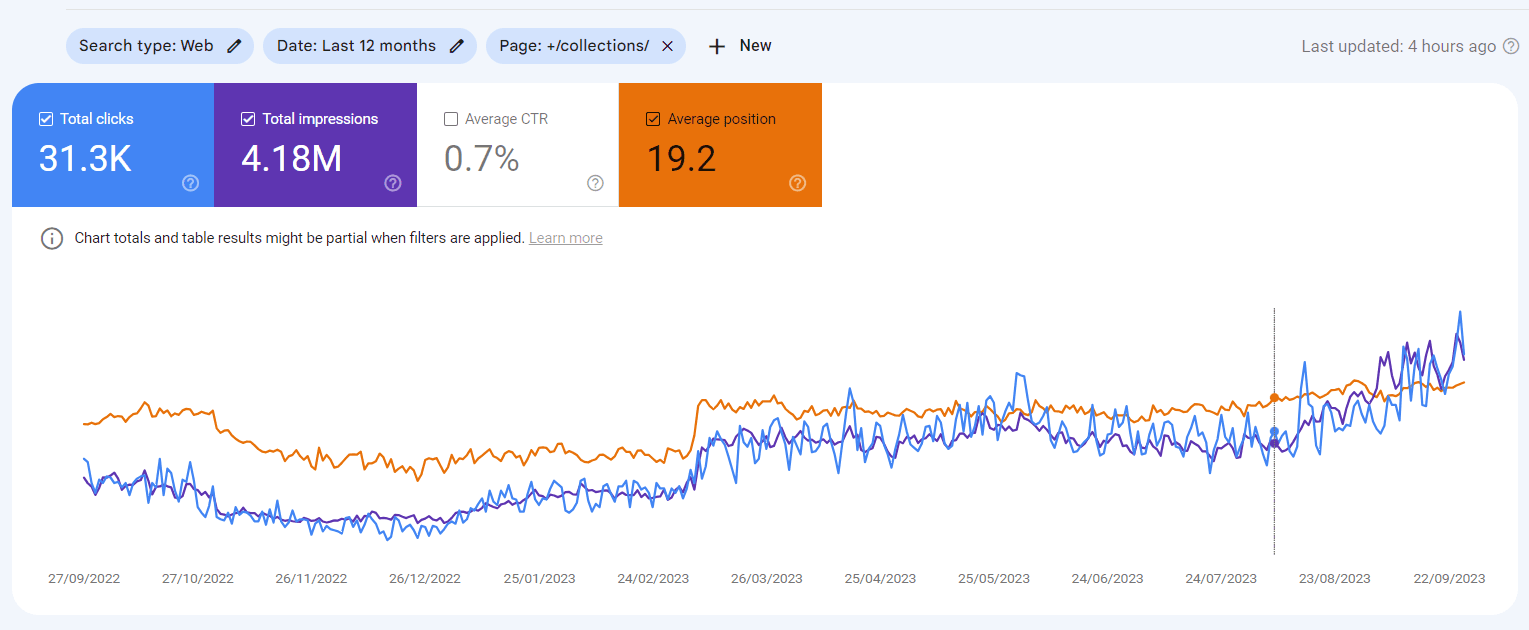Open help tooltip on Total clicks card
Screen dimensions: 1529x630
(190, 183)
